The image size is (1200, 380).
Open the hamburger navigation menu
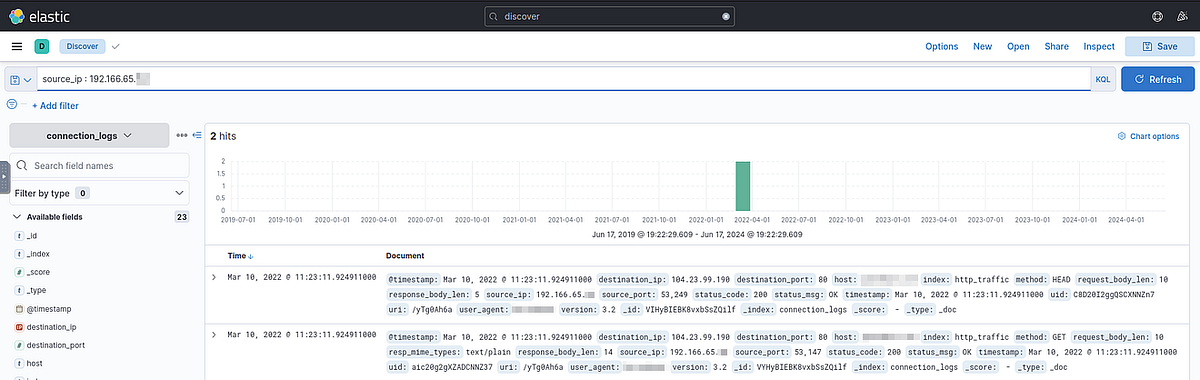[x=17, y=46]
